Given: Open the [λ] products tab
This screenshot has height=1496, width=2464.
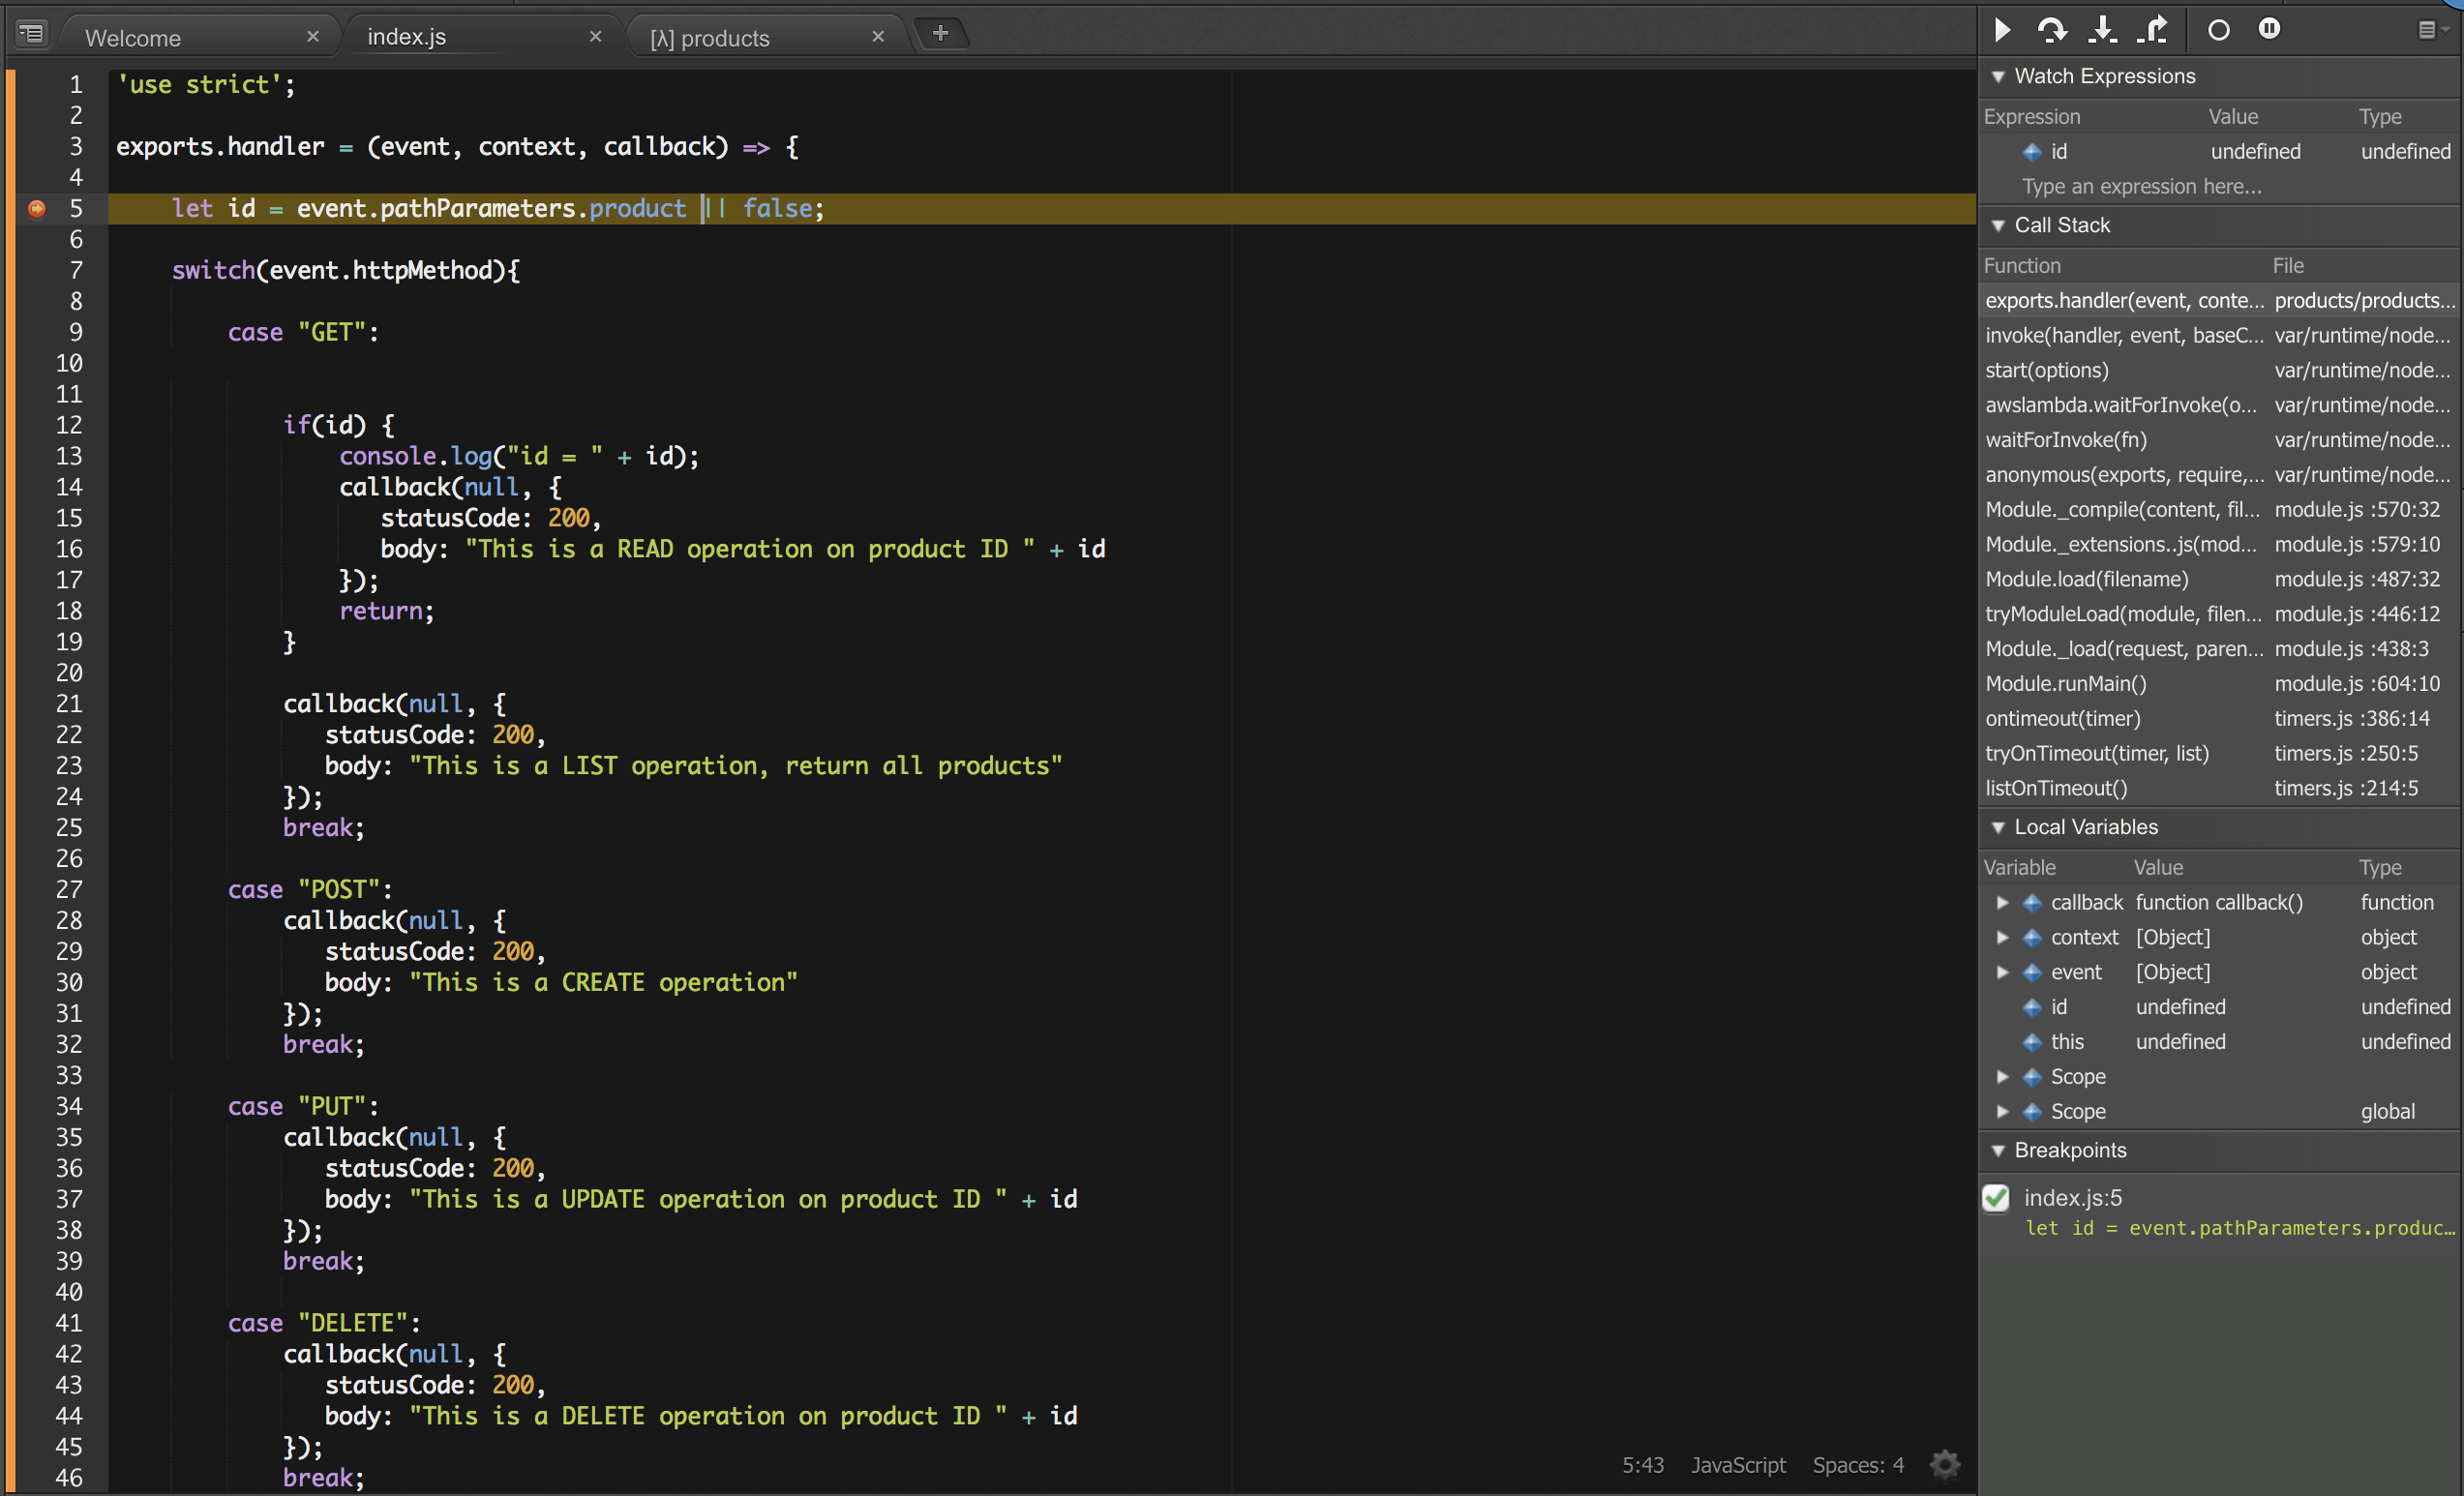Looking at the screenshot, I should click(710, 38).
